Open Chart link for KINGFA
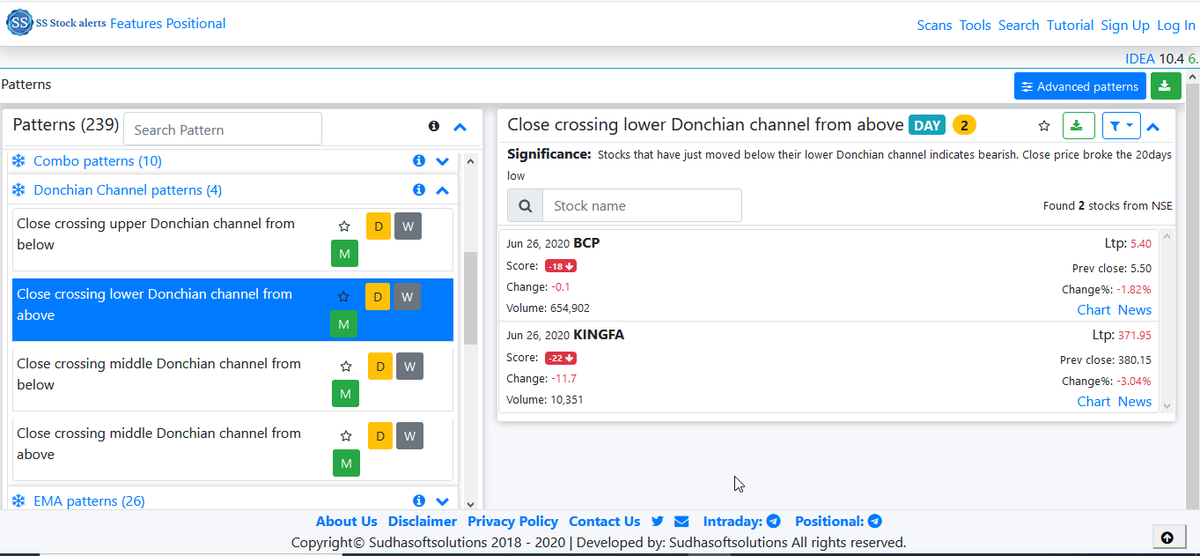1200x556 pixels. pyautogui.click(x=1094, y=401)
